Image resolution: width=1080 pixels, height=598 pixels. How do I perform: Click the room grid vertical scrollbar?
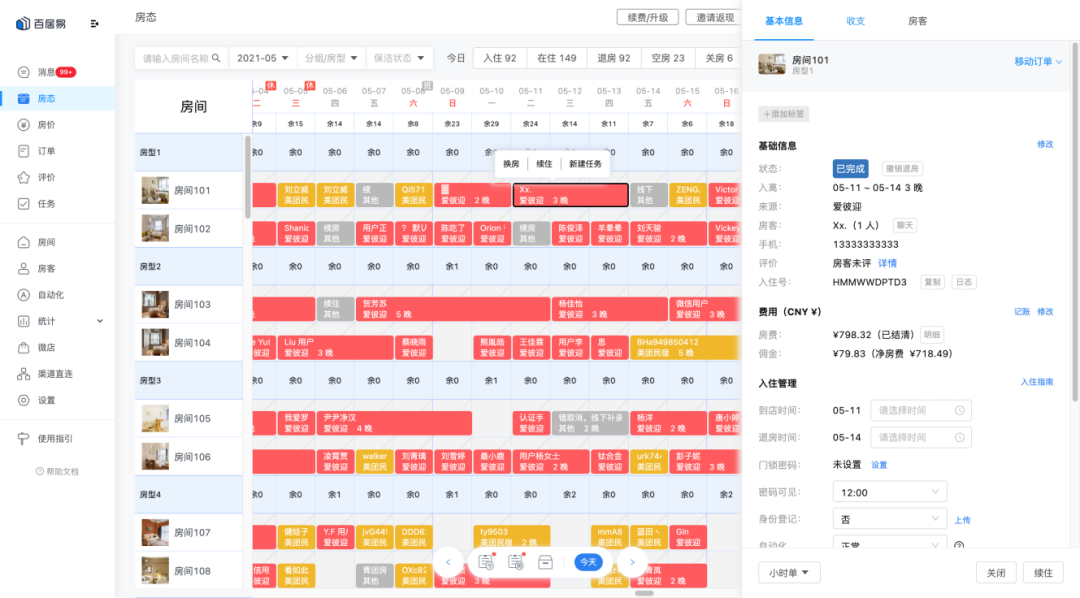point(247,177)
